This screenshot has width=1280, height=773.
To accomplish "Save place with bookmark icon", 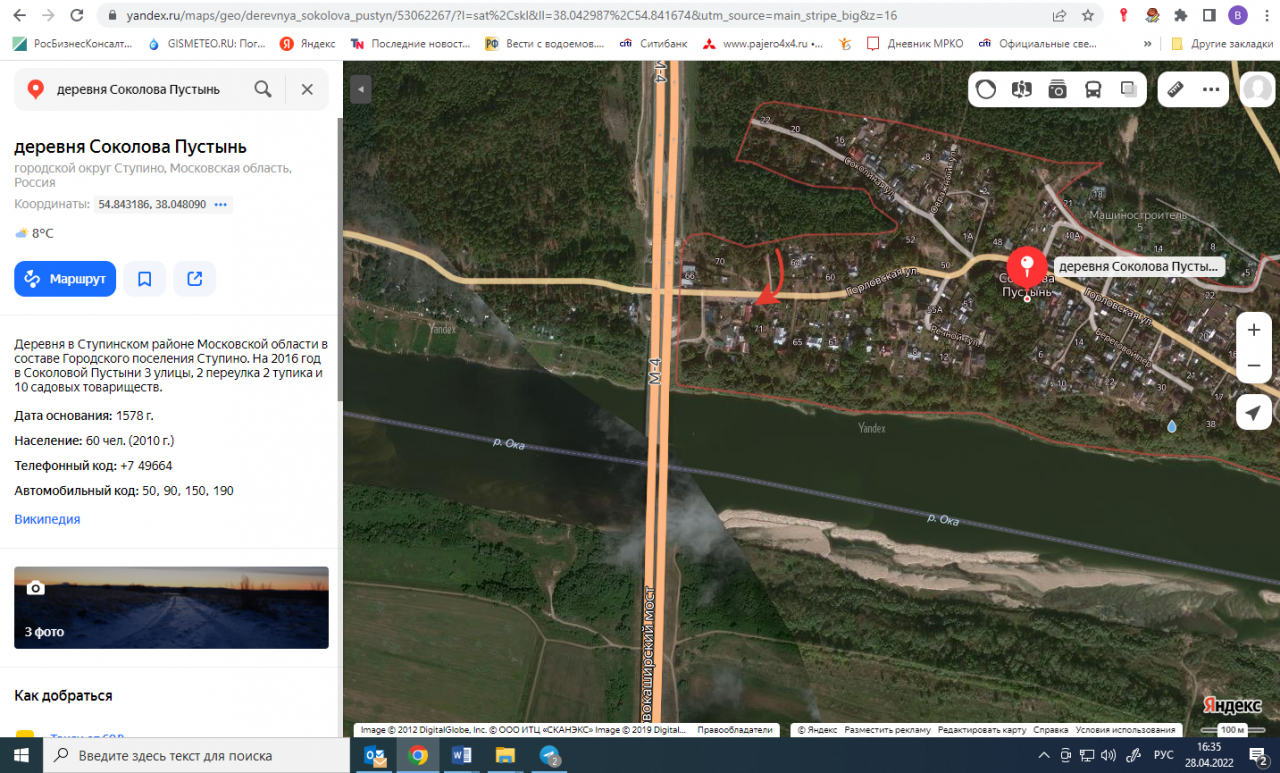I will pyautogui.click(x=145, y=279).
